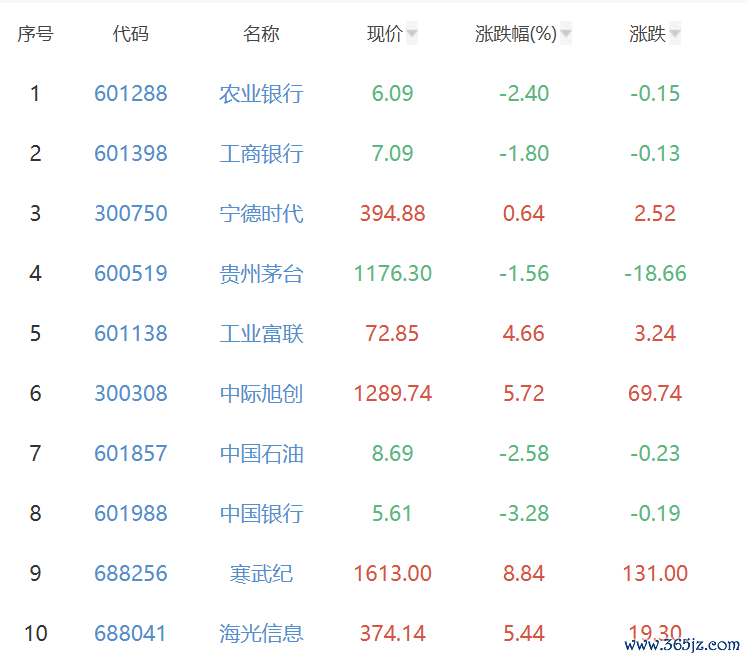Select percent change 8.84 cell
Screen dimensions: 747x660
tap(524, 574)
